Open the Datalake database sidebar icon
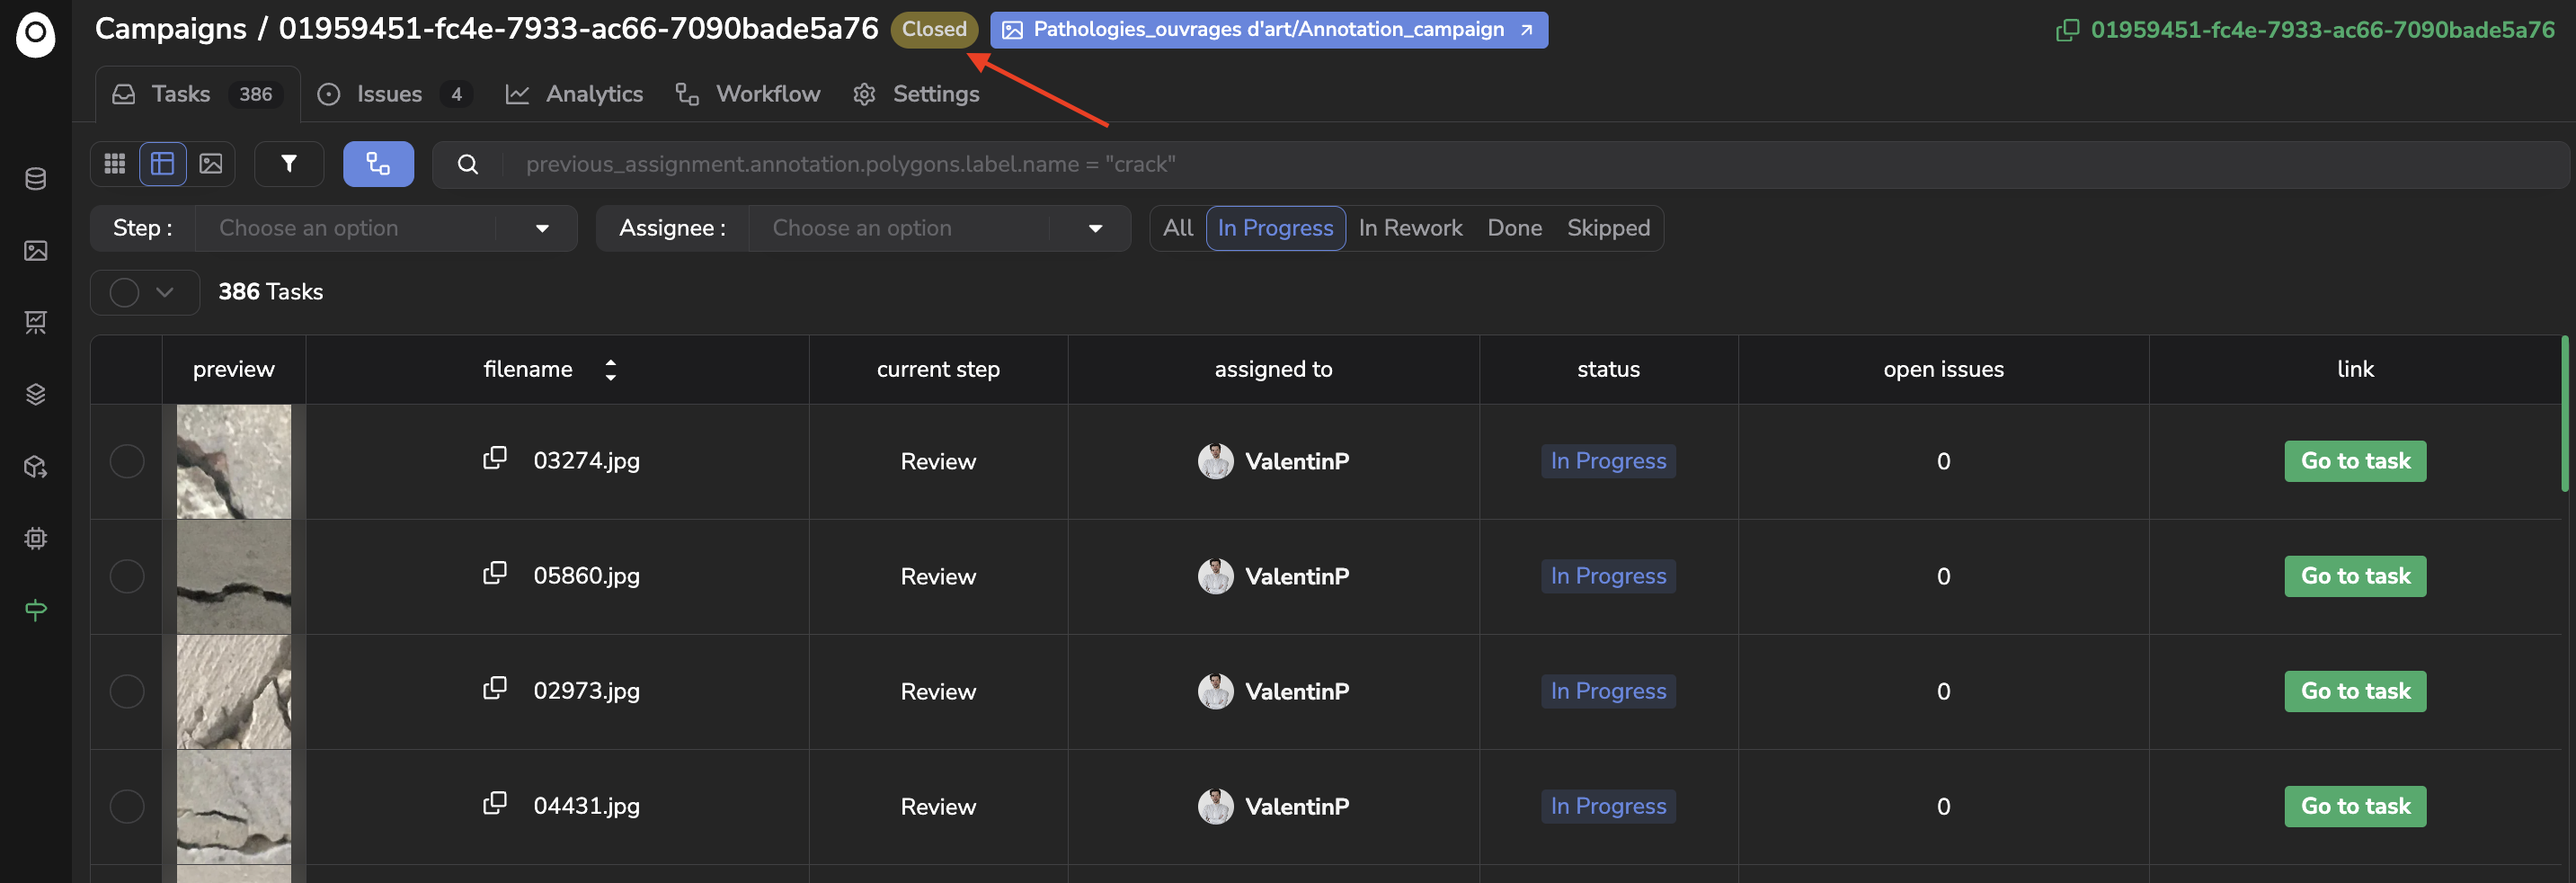The height and width of the screenshot is (883, 2576). pos(36,179)
